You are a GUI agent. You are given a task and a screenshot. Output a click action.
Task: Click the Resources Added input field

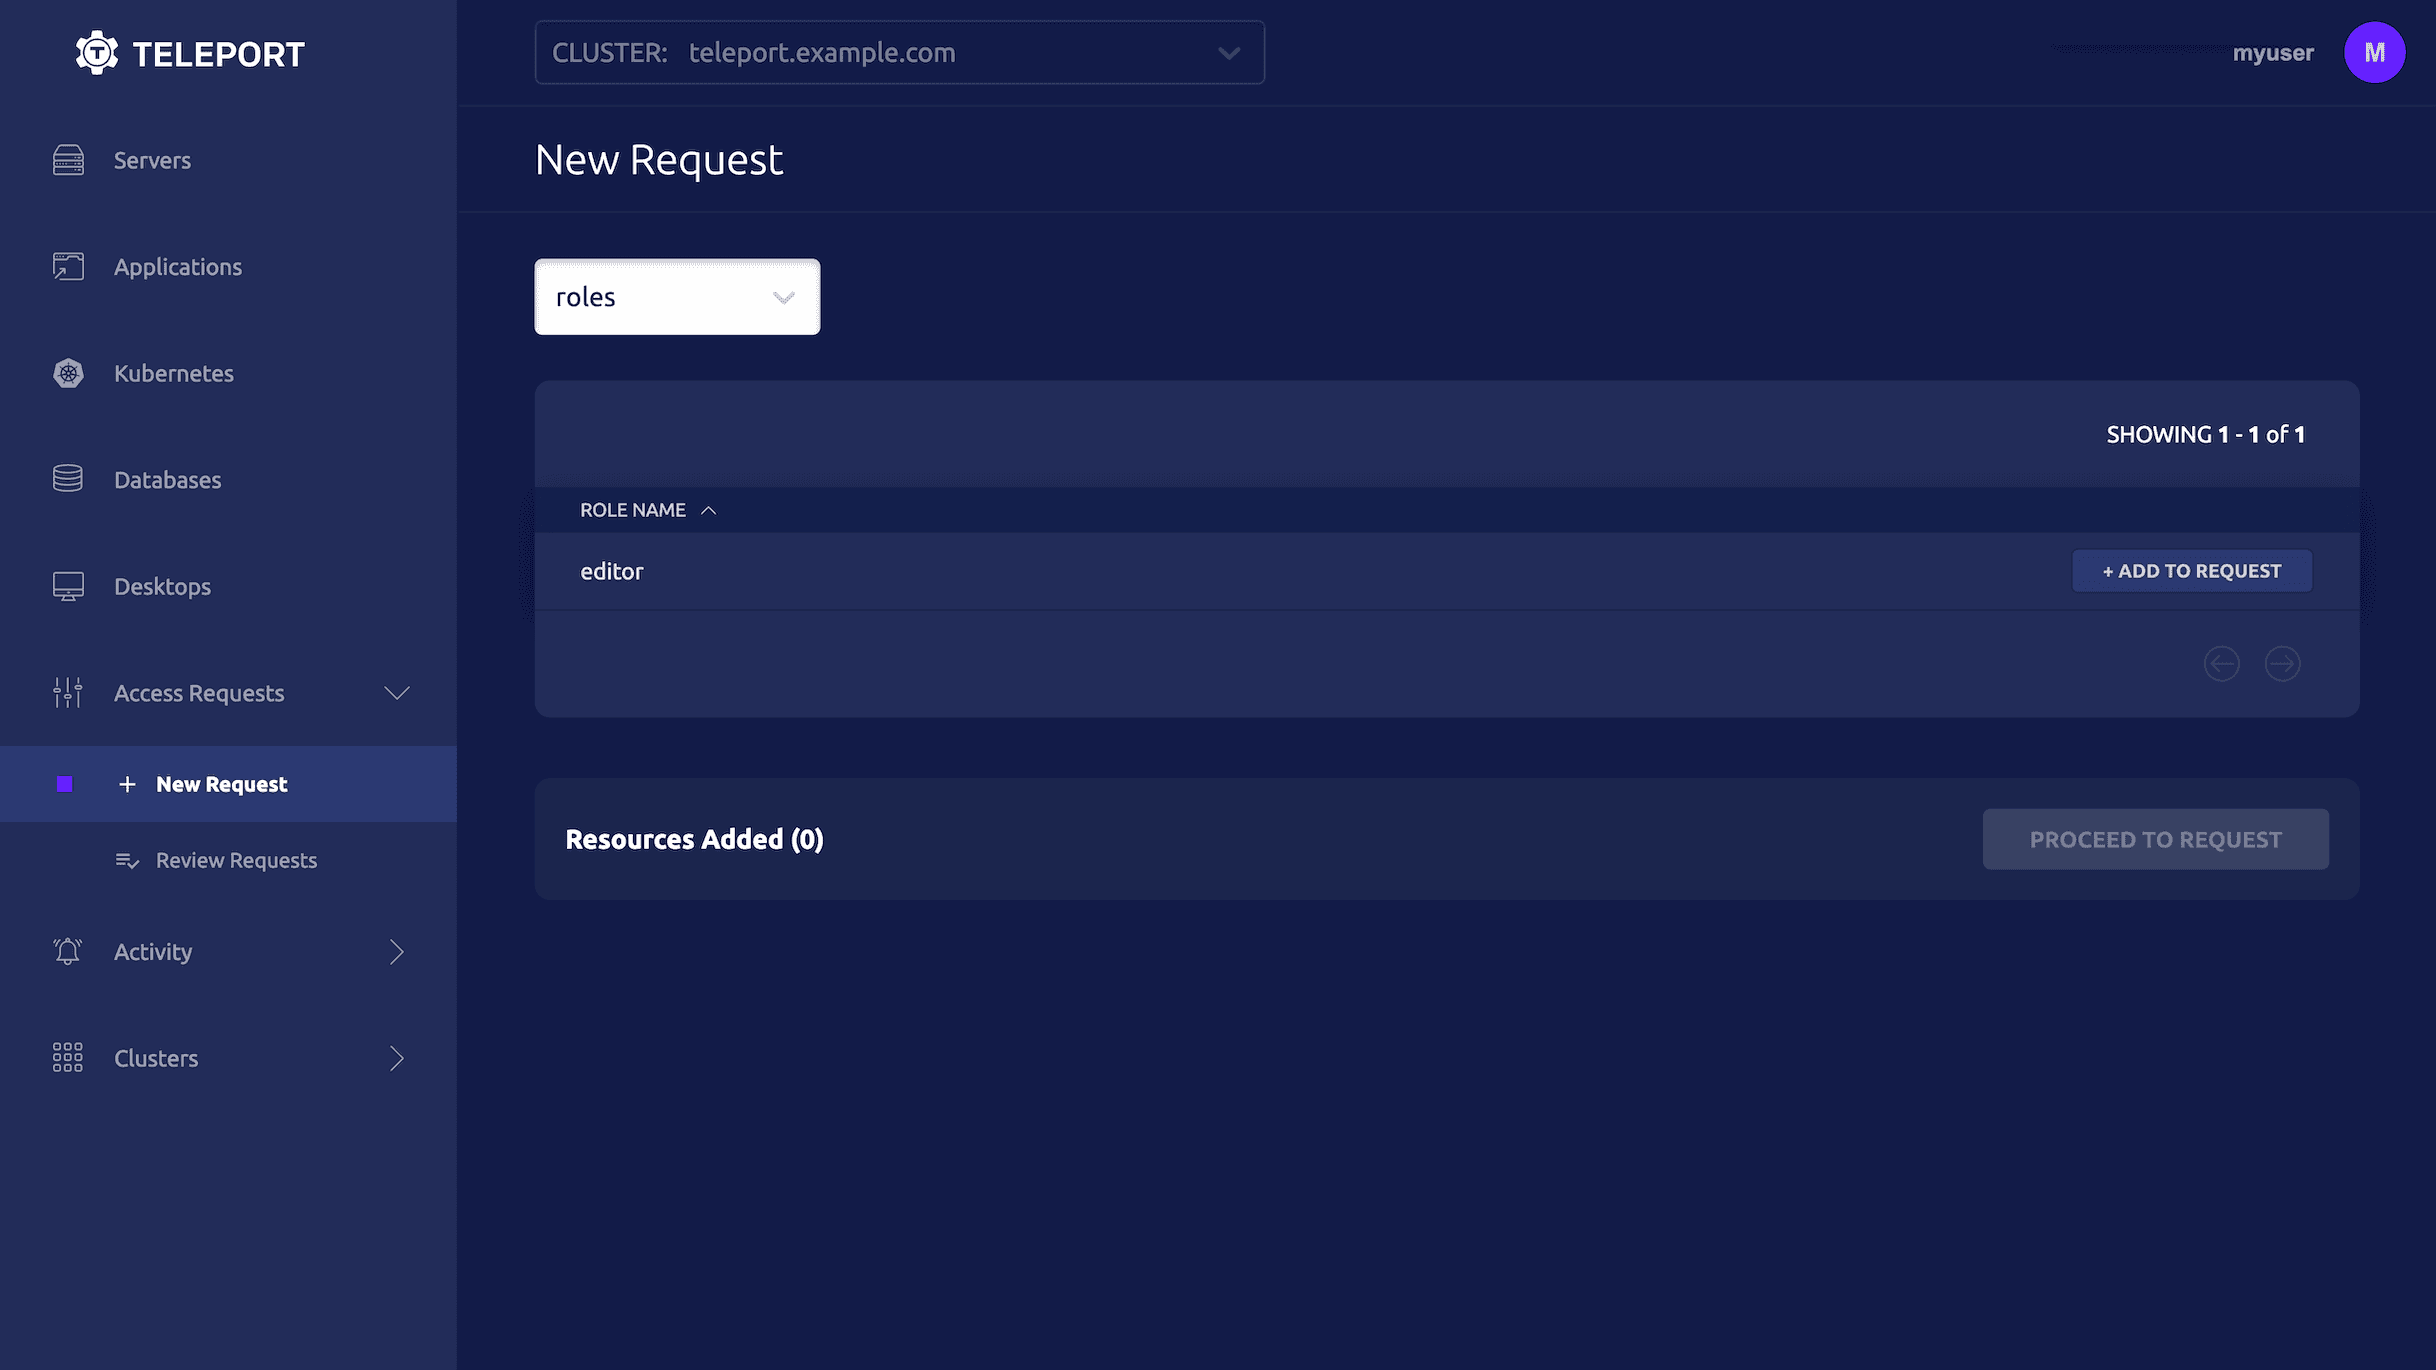click(694, 838)
